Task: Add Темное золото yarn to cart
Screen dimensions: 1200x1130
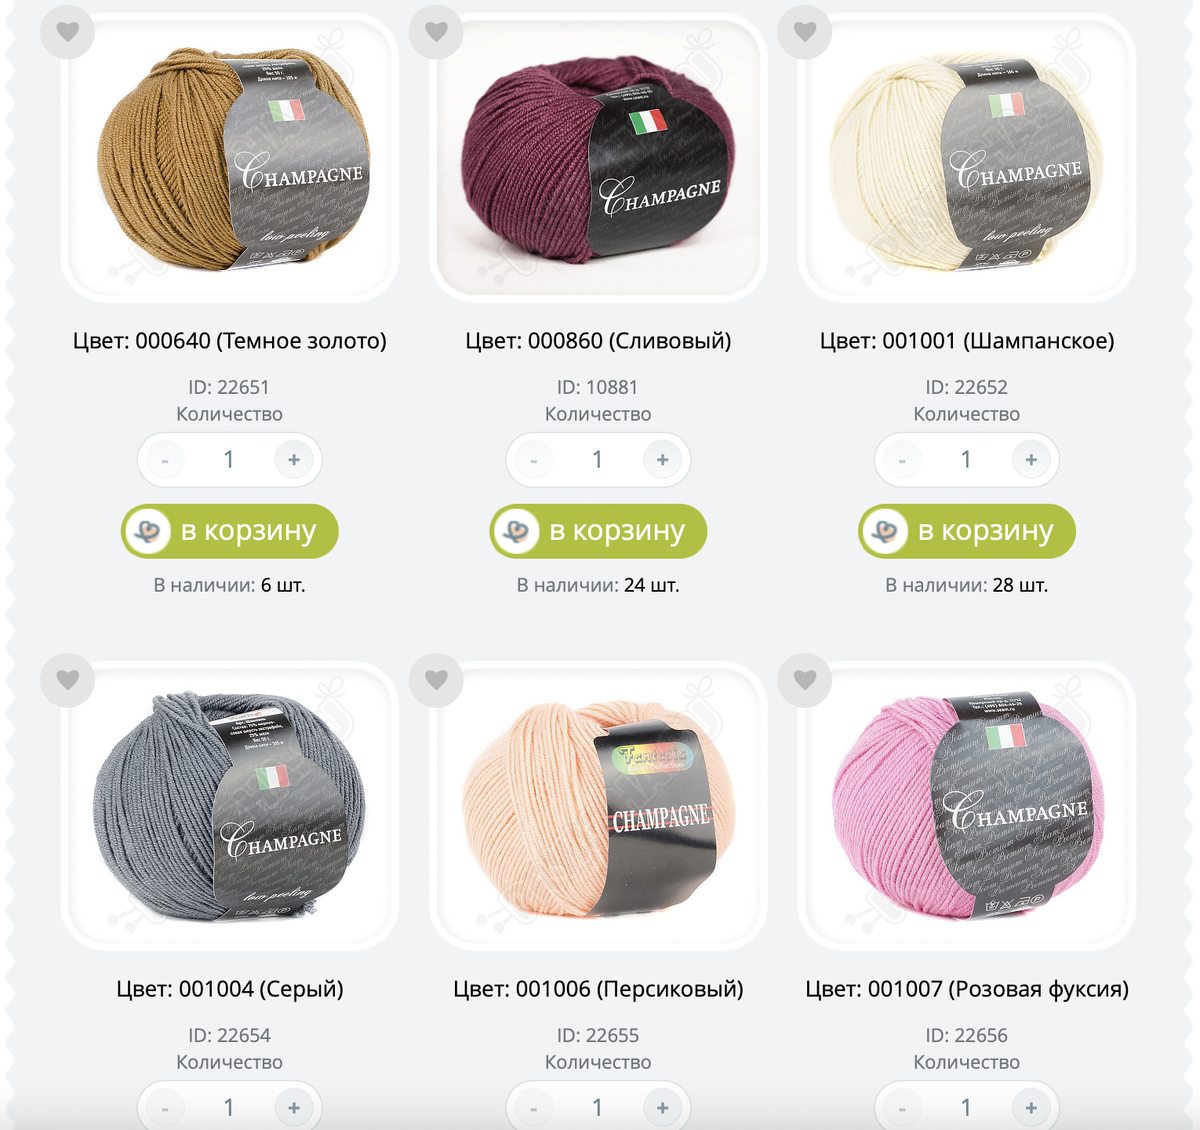Action: point(230,531)
